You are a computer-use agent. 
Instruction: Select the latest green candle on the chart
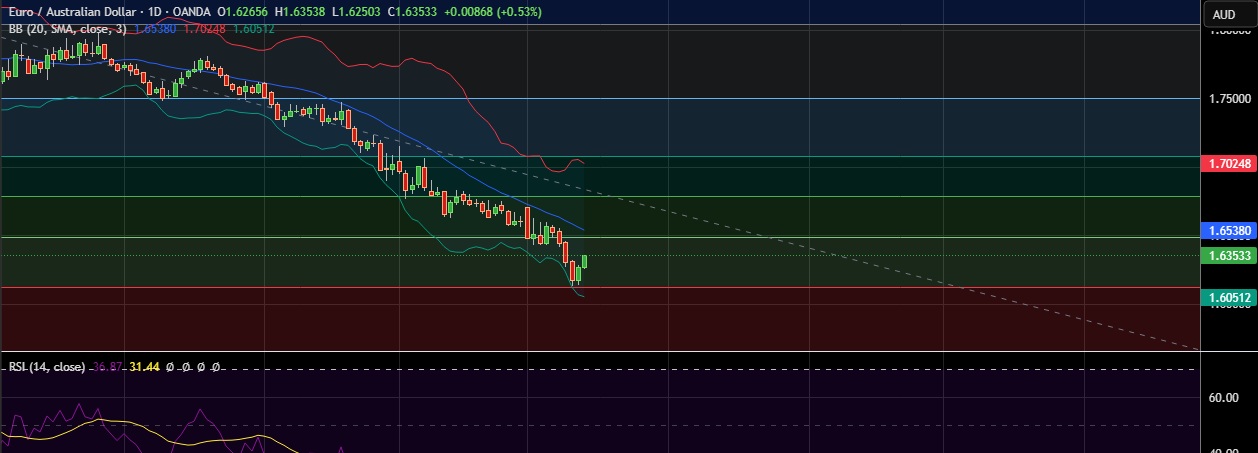(x=584, y=261)
